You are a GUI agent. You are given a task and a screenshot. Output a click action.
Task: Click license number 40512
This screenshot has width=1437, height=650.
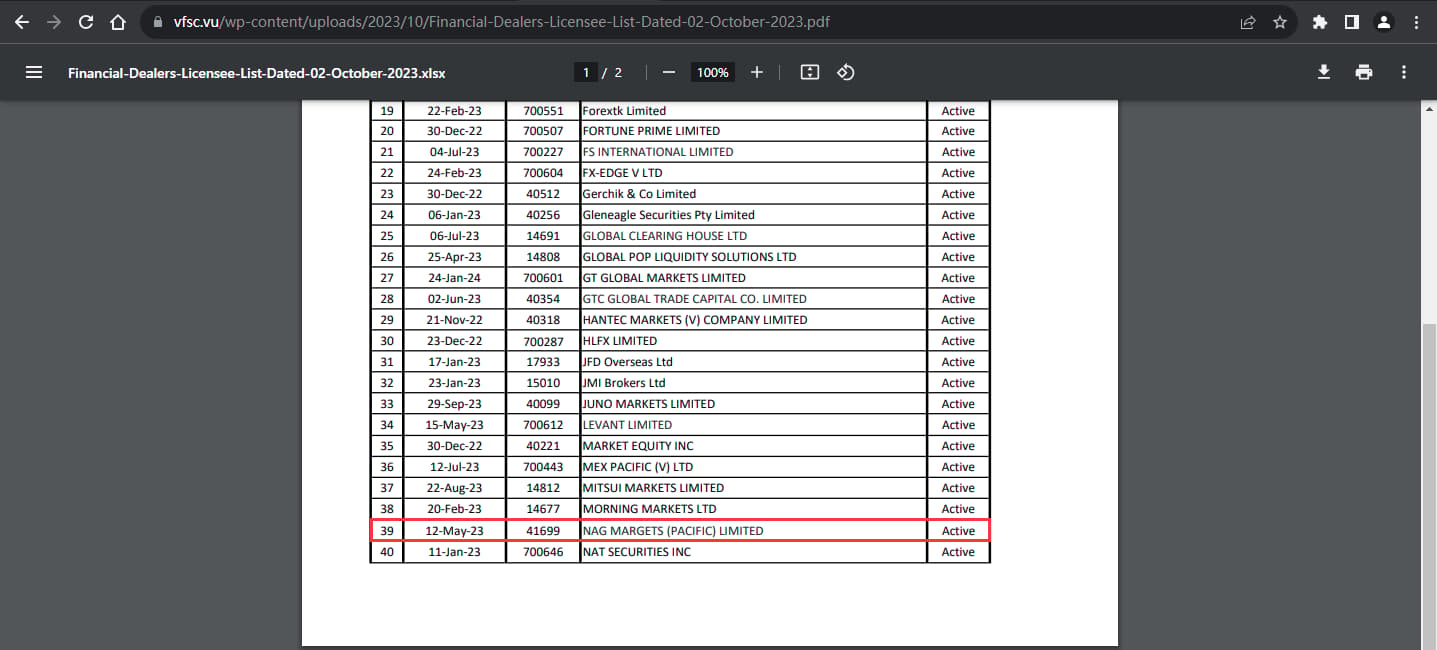[x=543, y=194]
